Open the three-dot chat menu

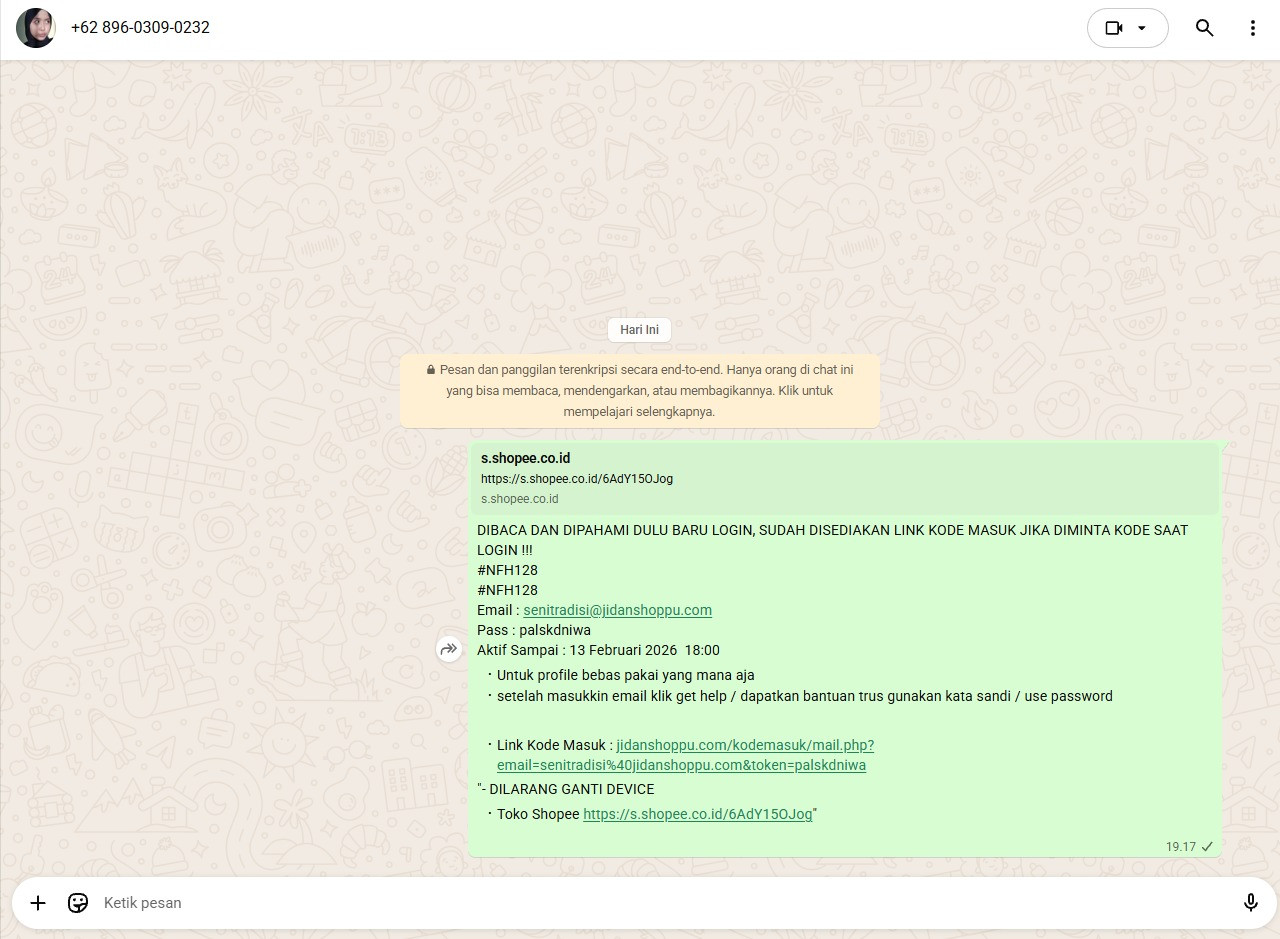point(1252,28)
